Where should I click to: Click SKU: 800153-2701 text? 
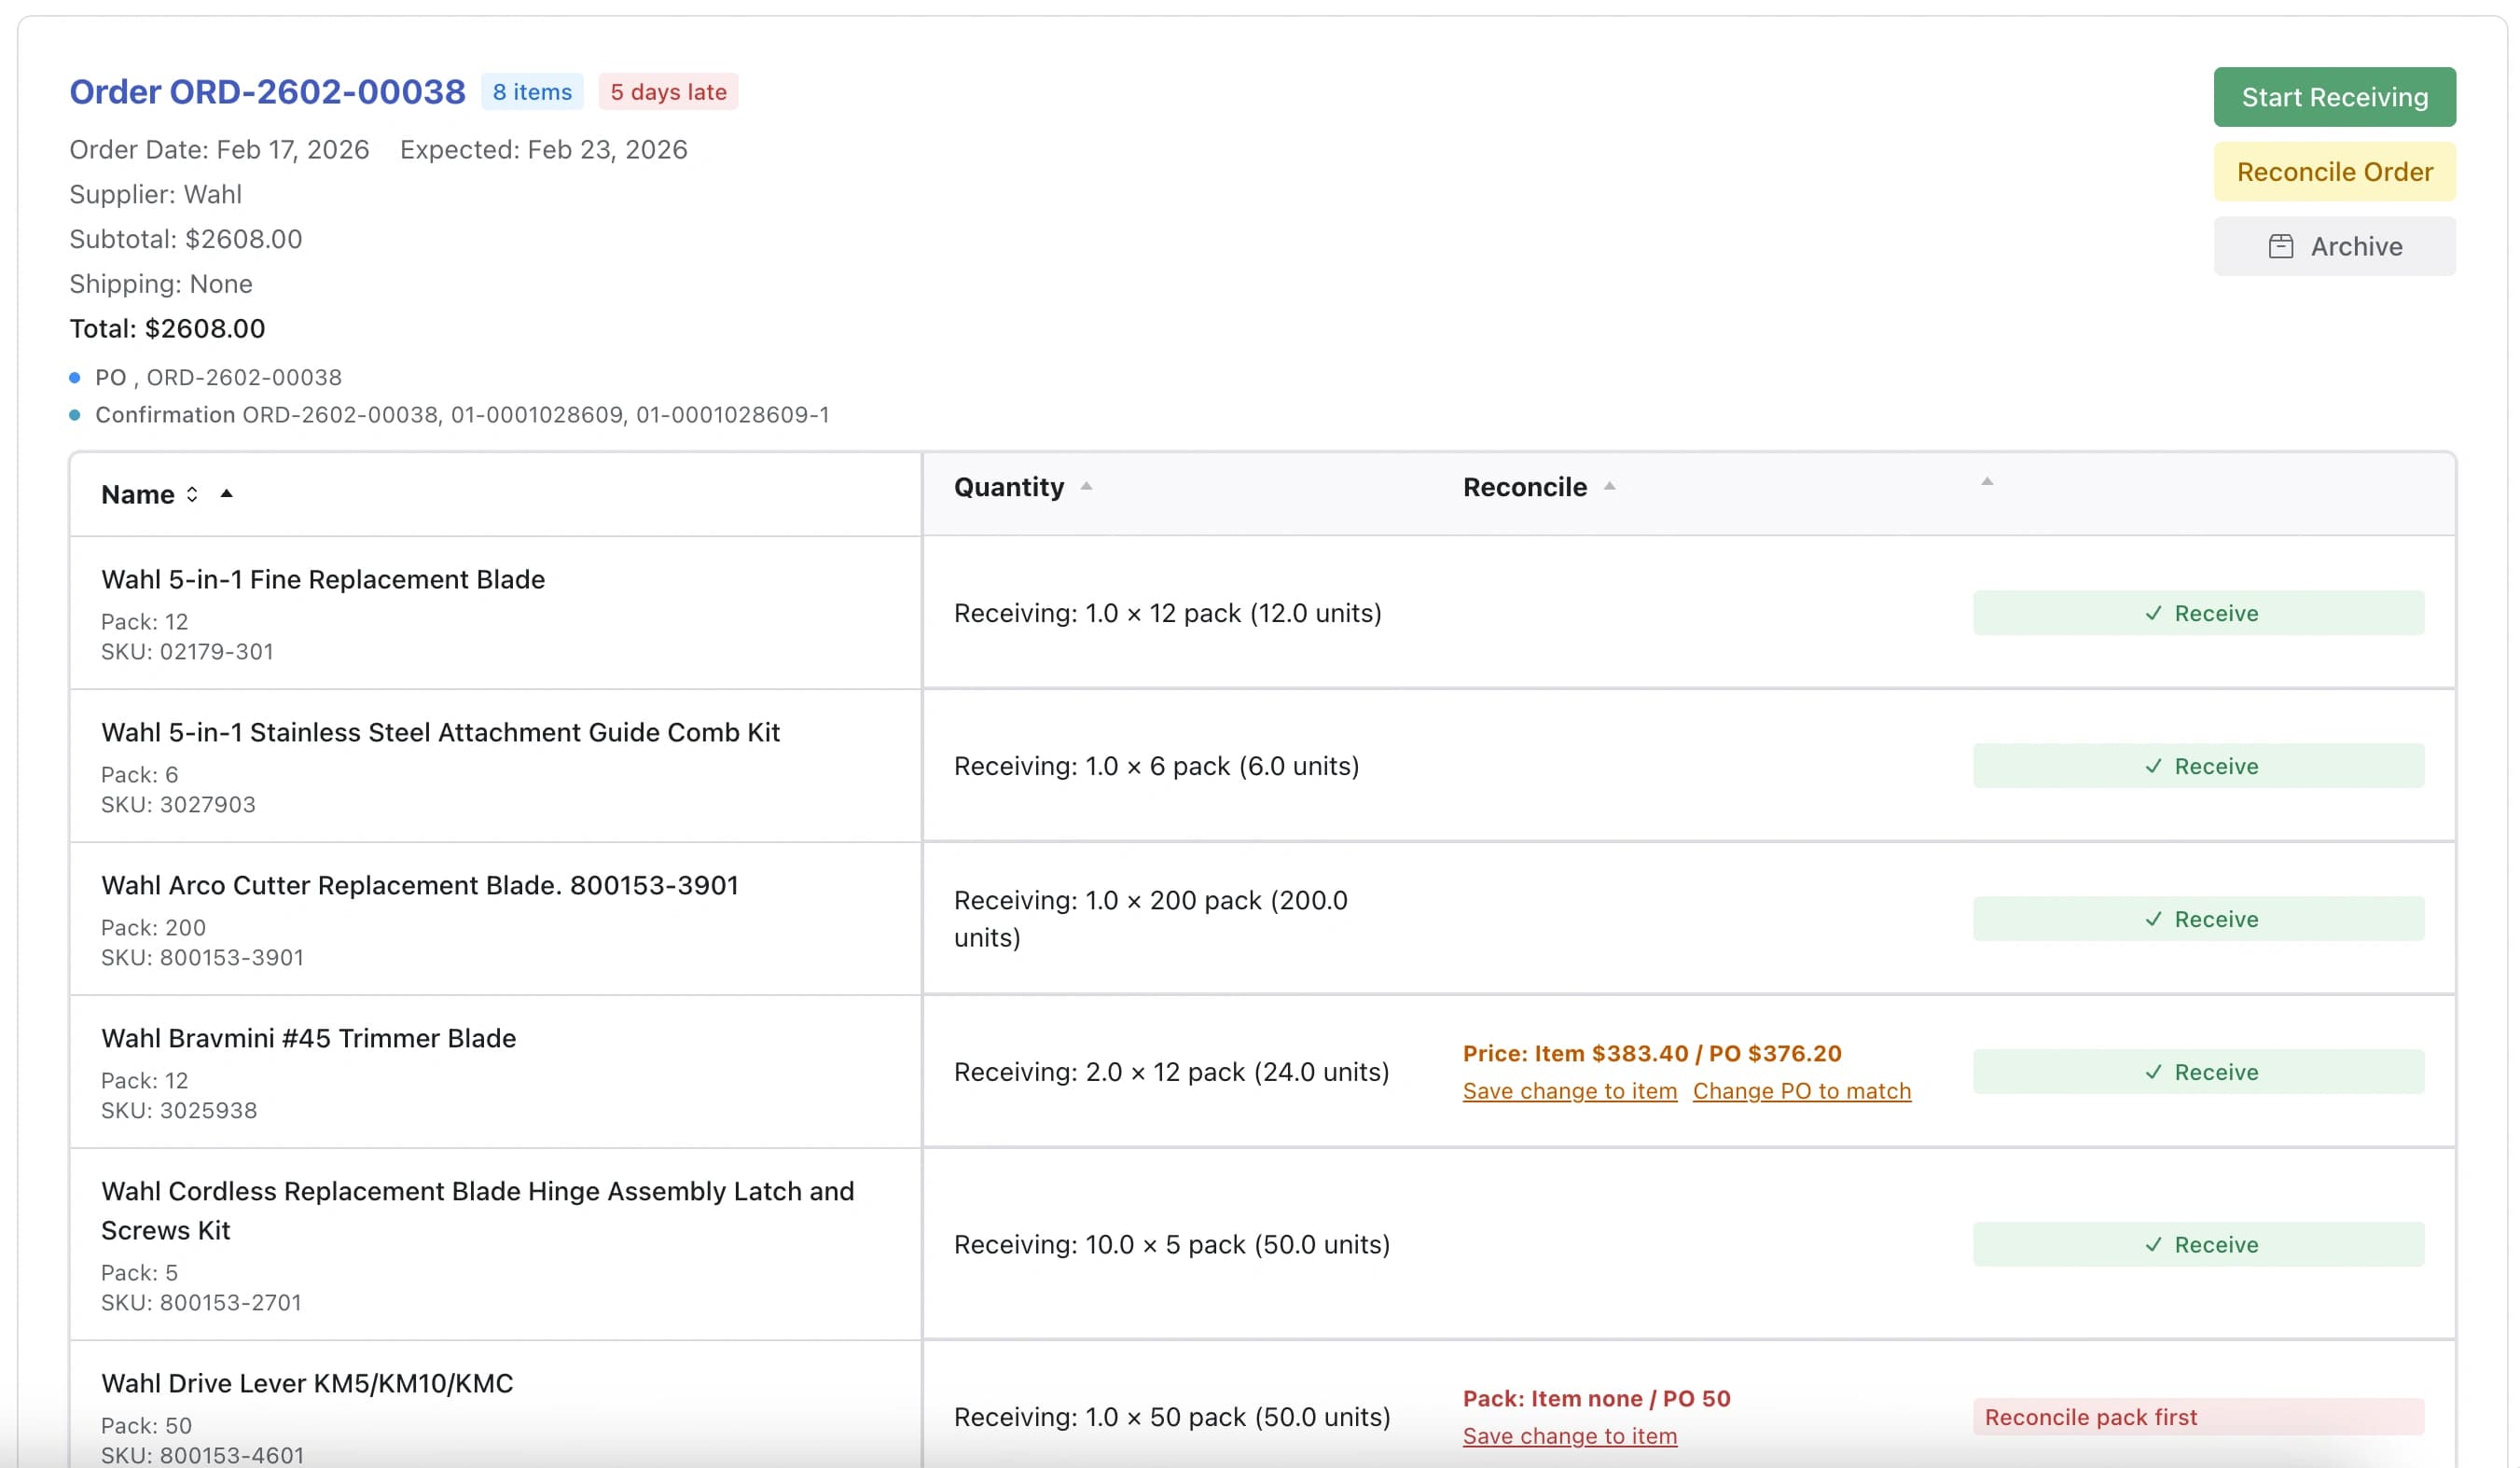(x=201, y=1302)
